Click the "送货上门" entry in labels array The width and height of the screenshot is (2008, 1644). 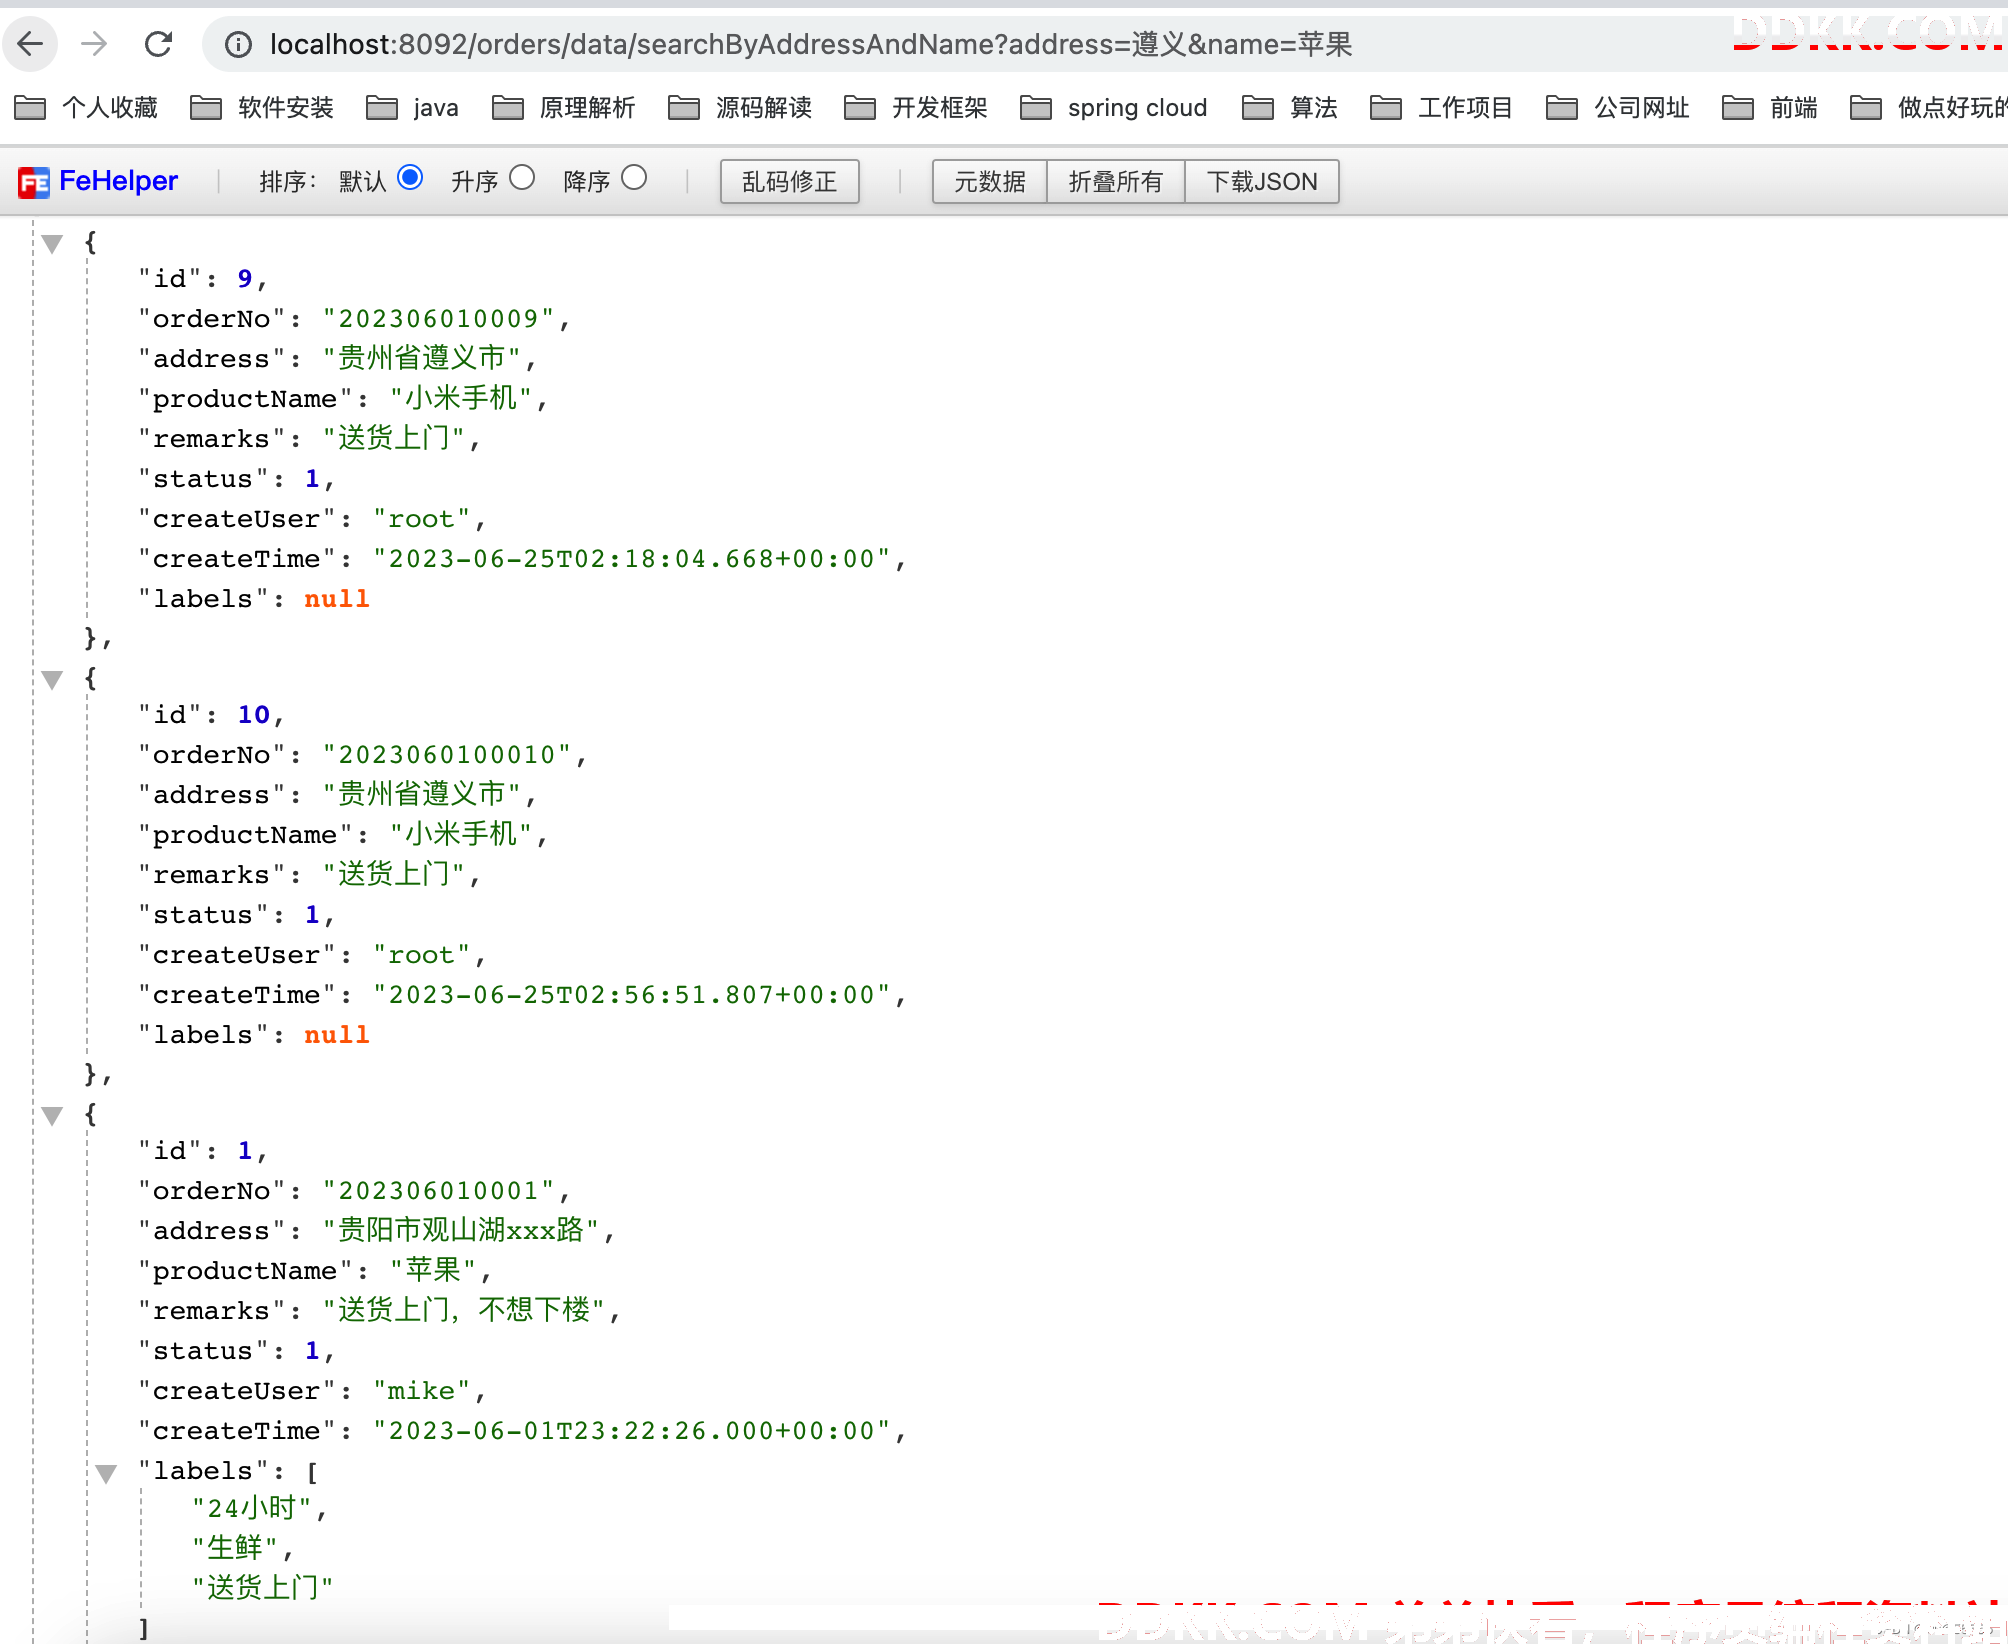tap(262, 1588)
